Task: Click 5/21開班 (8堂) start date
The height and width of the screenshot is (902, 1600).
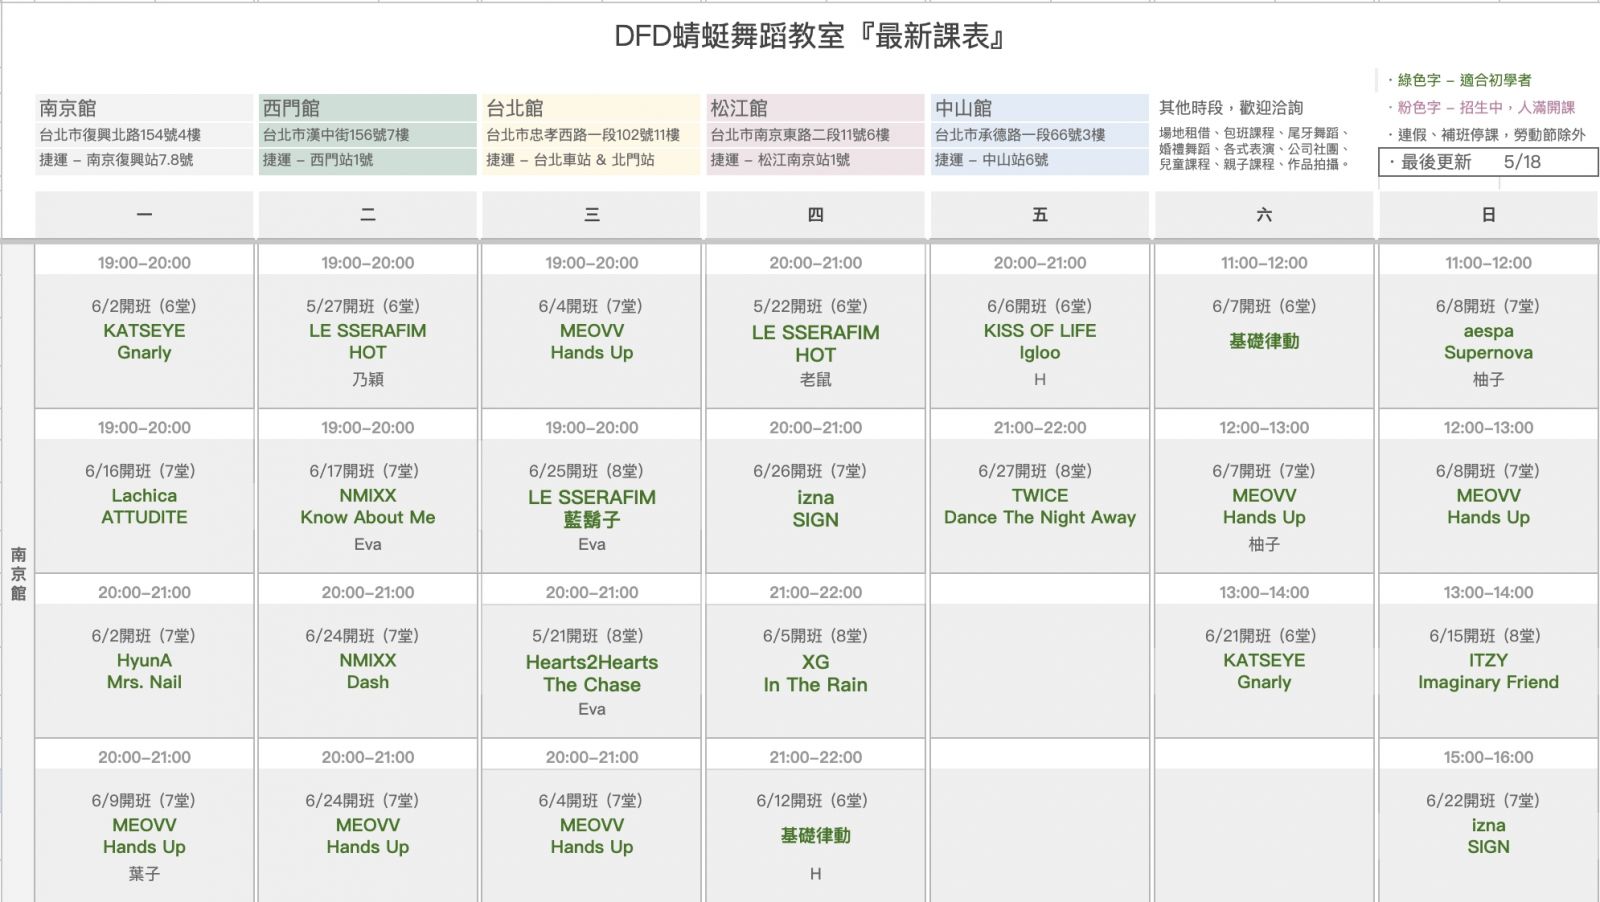Action: point(587,636)
